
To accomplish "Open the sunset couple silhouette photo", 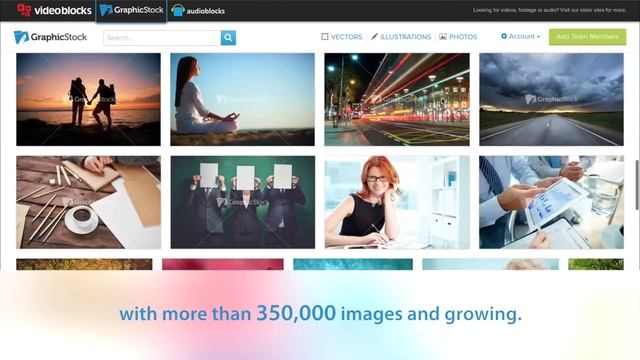I will (89, 99).
